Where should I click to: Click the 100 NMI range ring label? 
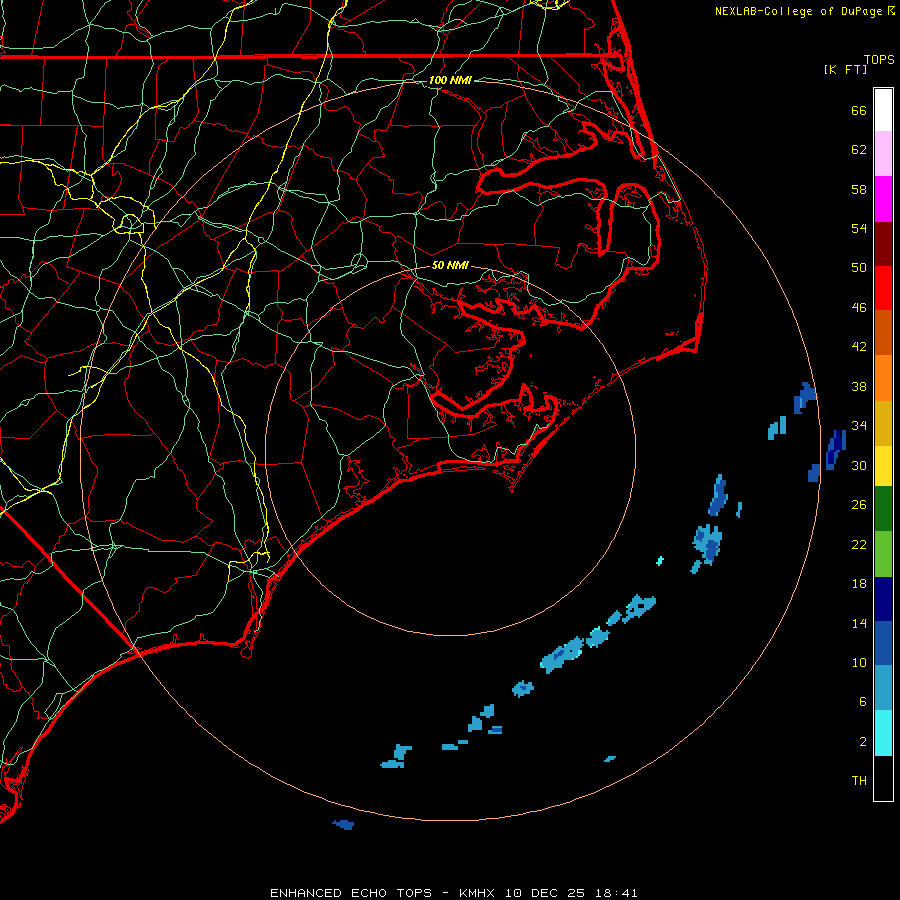click(x=450, y=80)
